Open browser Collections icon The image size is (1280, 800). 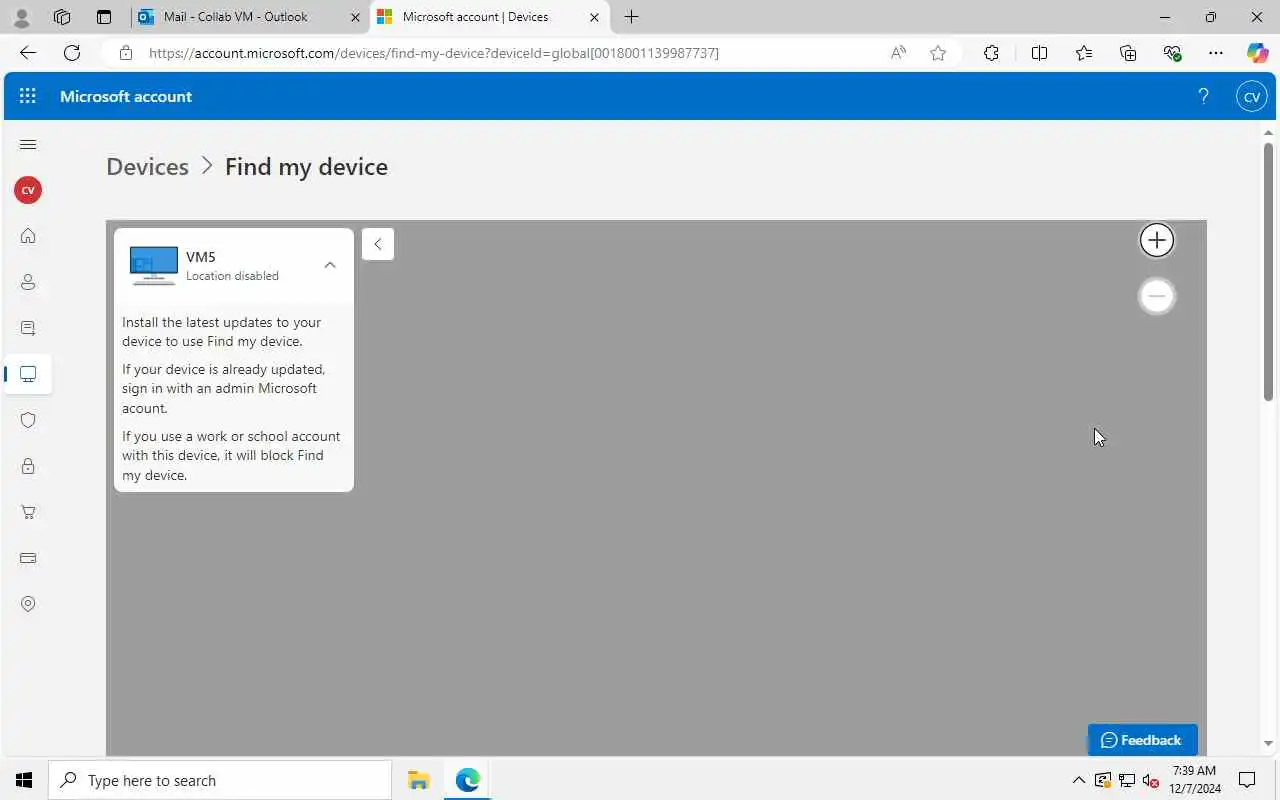pyautogui.click(x=1128, y=53)
